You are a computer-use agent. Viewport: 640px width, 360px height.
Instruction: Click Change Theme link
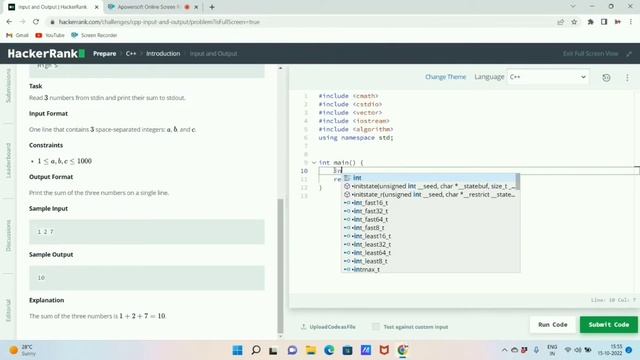click(445, 77)
